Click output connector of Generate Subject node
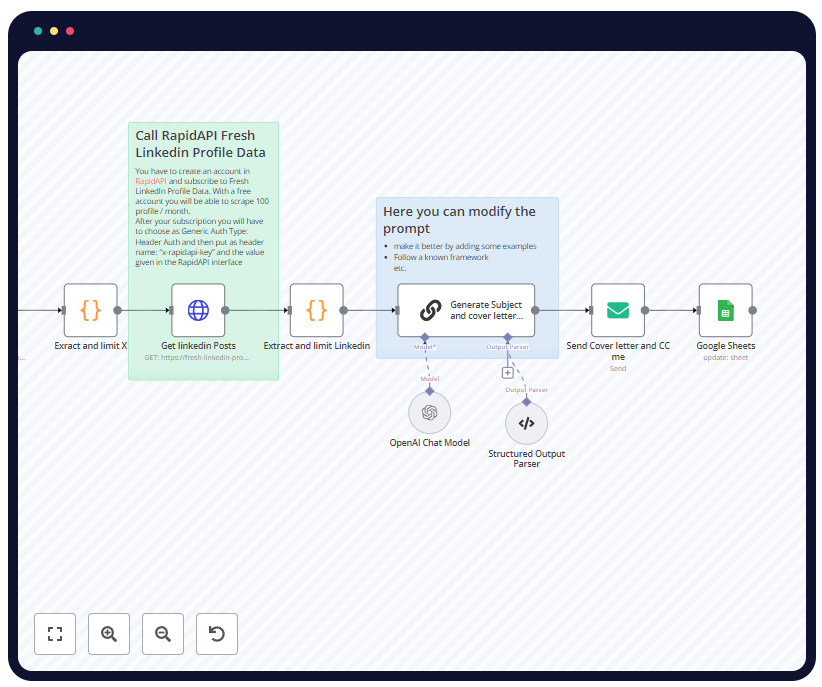Image resolution: width=822 pixels, height=687 pixels. (535, 310)
